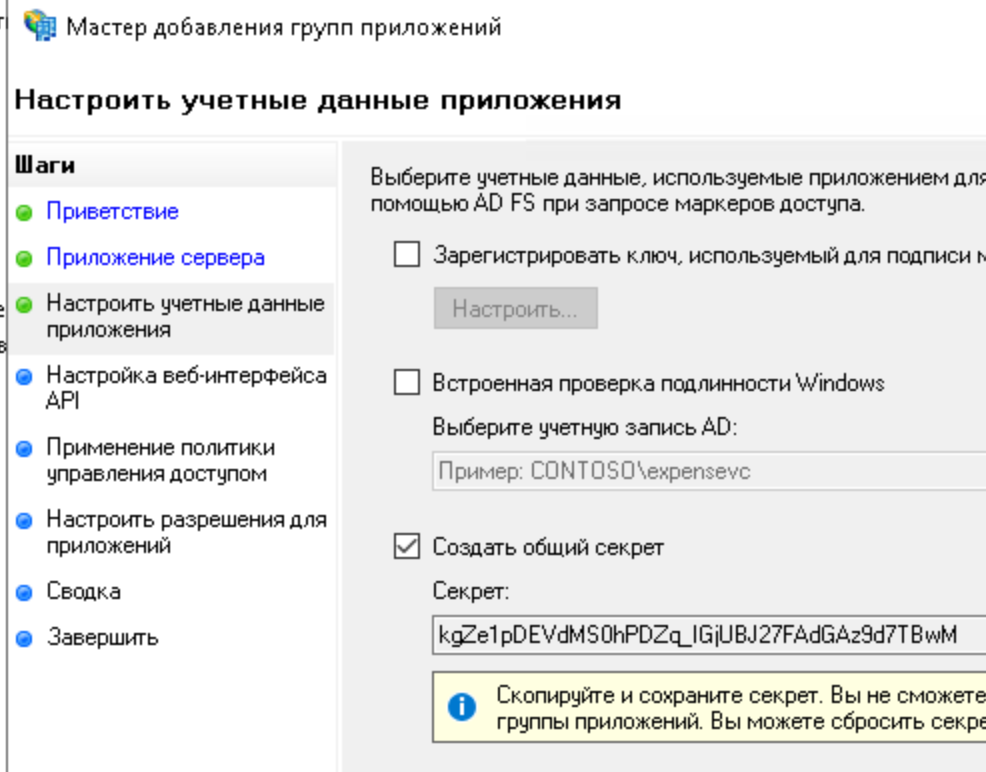Click blue bullet beside Сводка step
986x772 pixels.
pyautogui.click(x=25, y=593)
